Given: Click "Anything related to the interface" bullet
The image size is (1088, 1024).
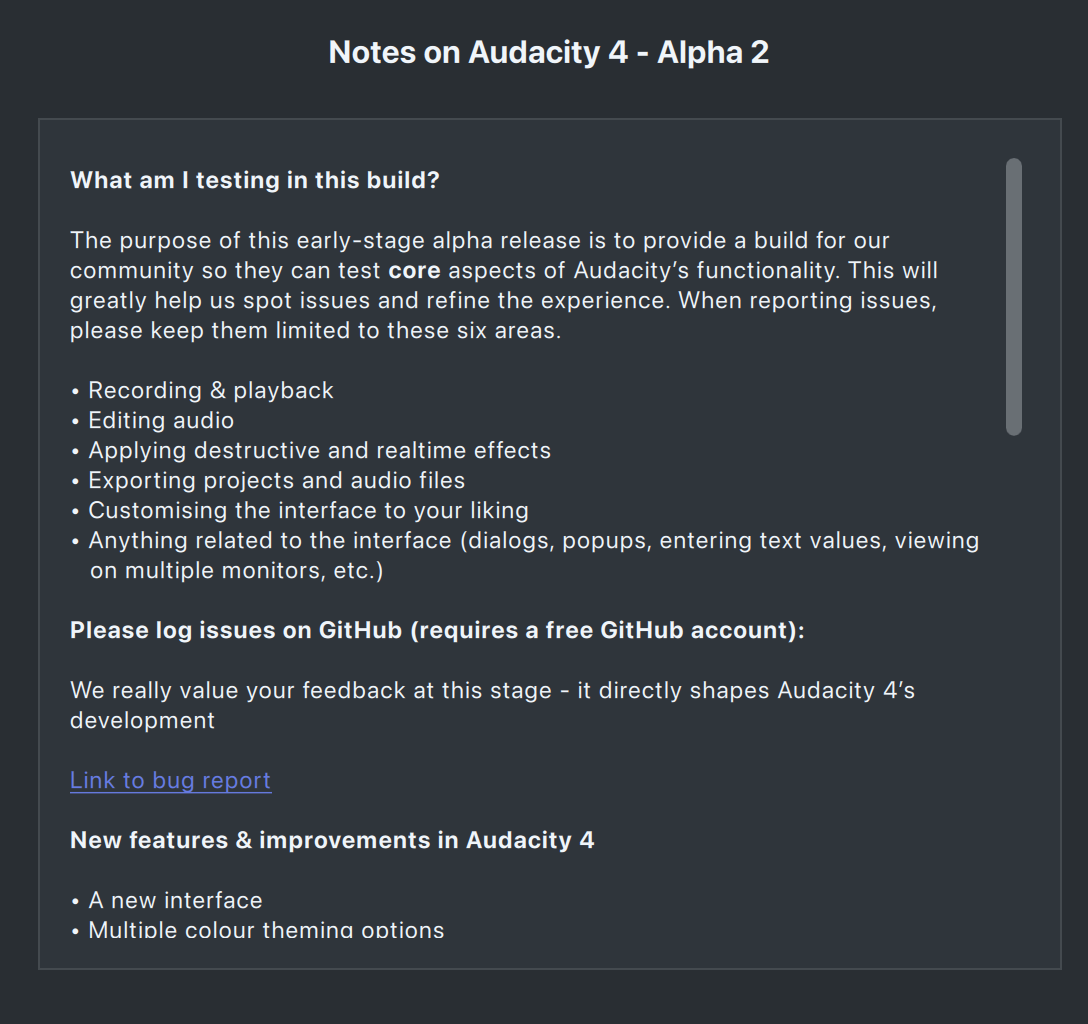Looking at the screenshot, I should coord(533,541).
